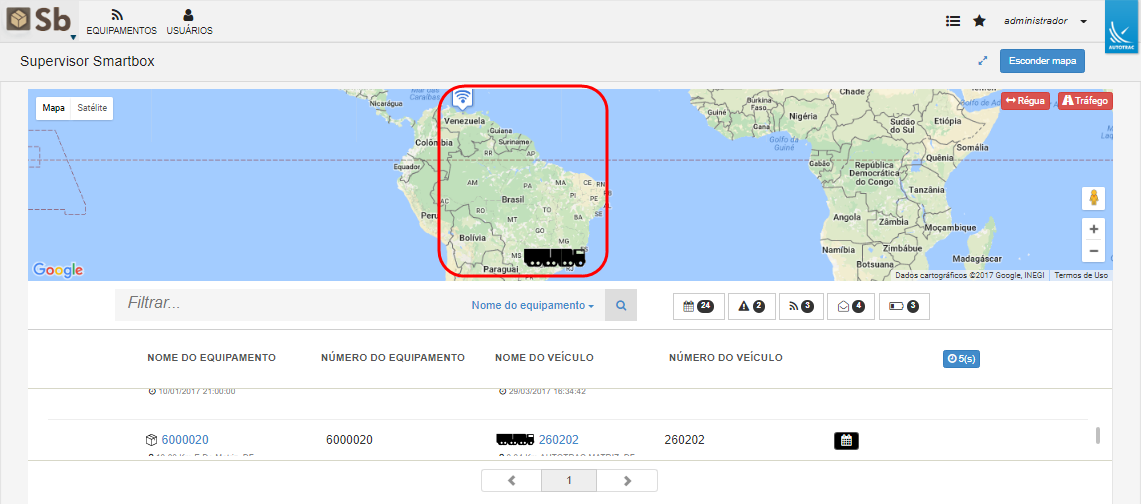Click the Autotrac logo

1121,27
